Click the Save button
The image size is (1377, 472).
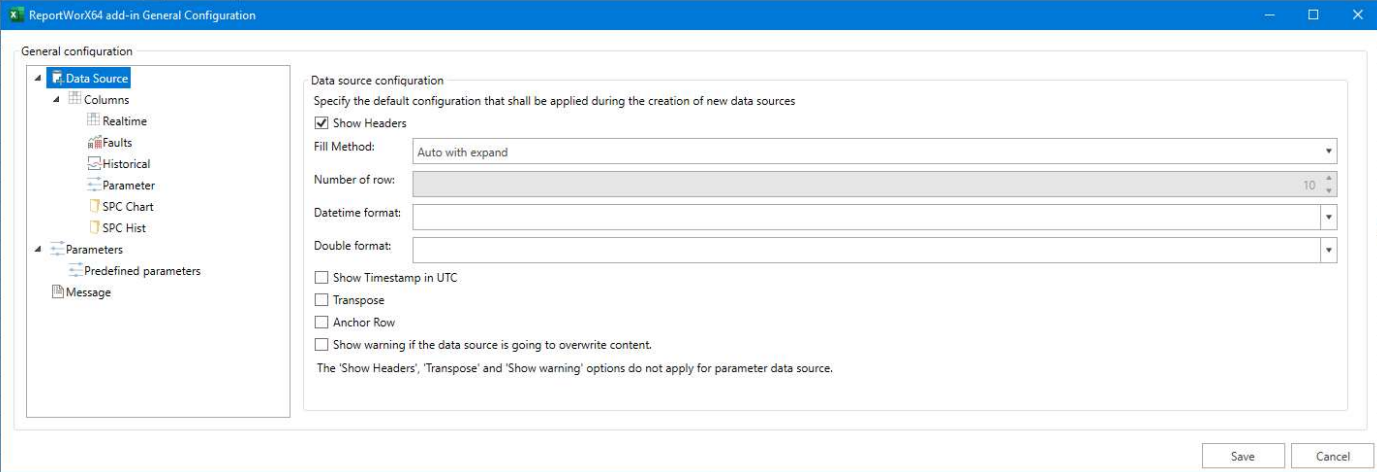click(1243, 456)
